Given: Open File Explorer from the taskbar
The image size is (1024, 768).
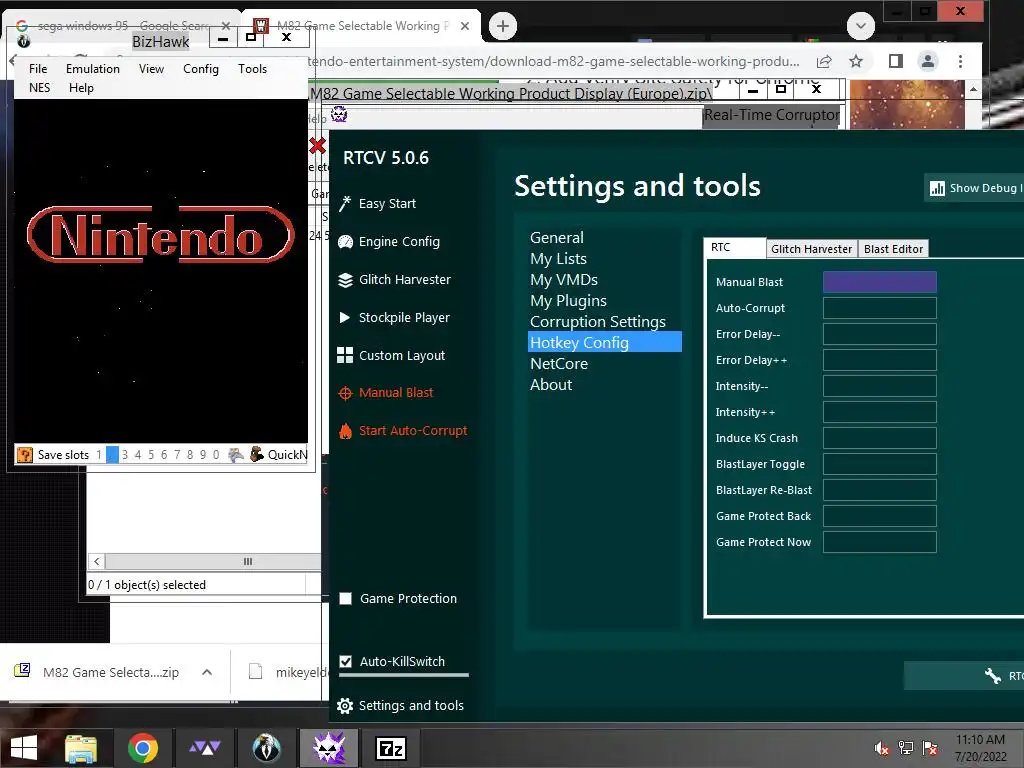Looking at the screenshot, I should 81,748.
